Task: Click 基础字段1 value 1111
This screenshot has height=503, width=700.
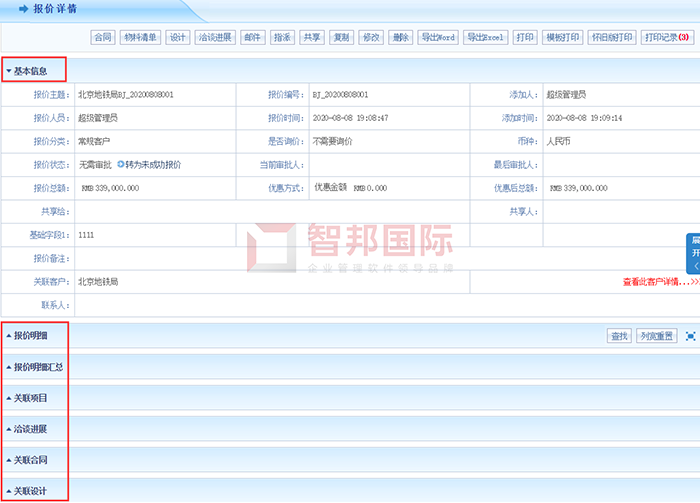Action: 86,235
